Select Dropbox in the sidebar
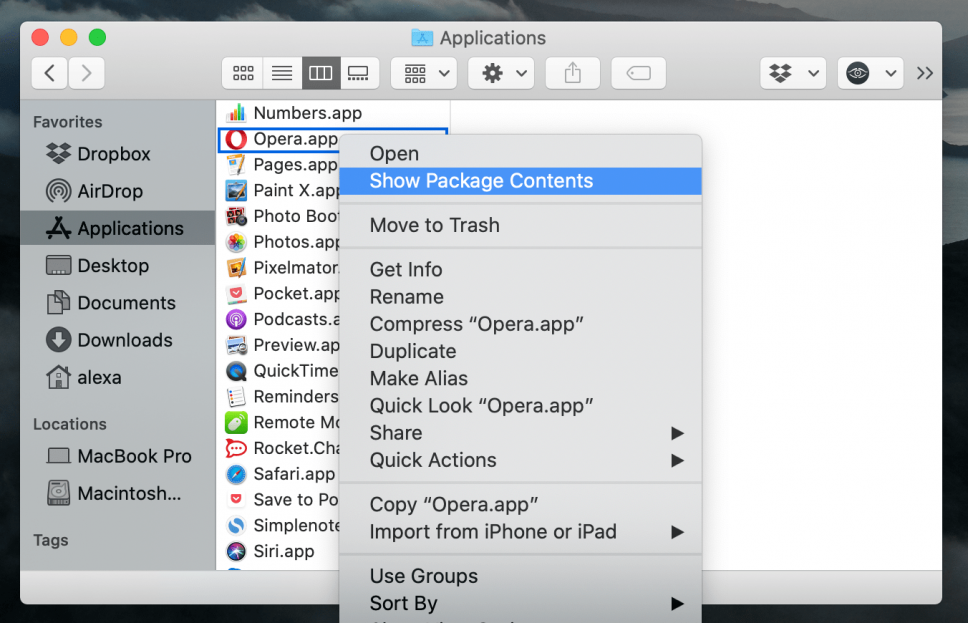The height and width of the screenshot is (623, 968). (x=108, y=154)
